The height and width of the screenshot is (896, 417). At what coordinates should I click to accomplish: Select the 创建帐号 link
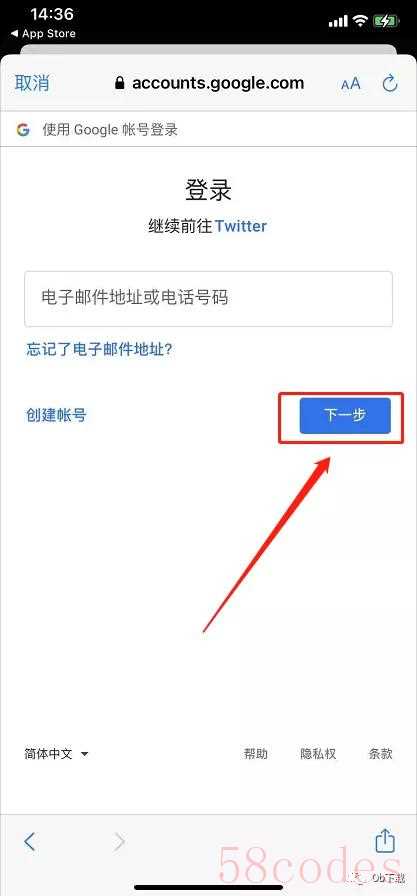(56, 415)
